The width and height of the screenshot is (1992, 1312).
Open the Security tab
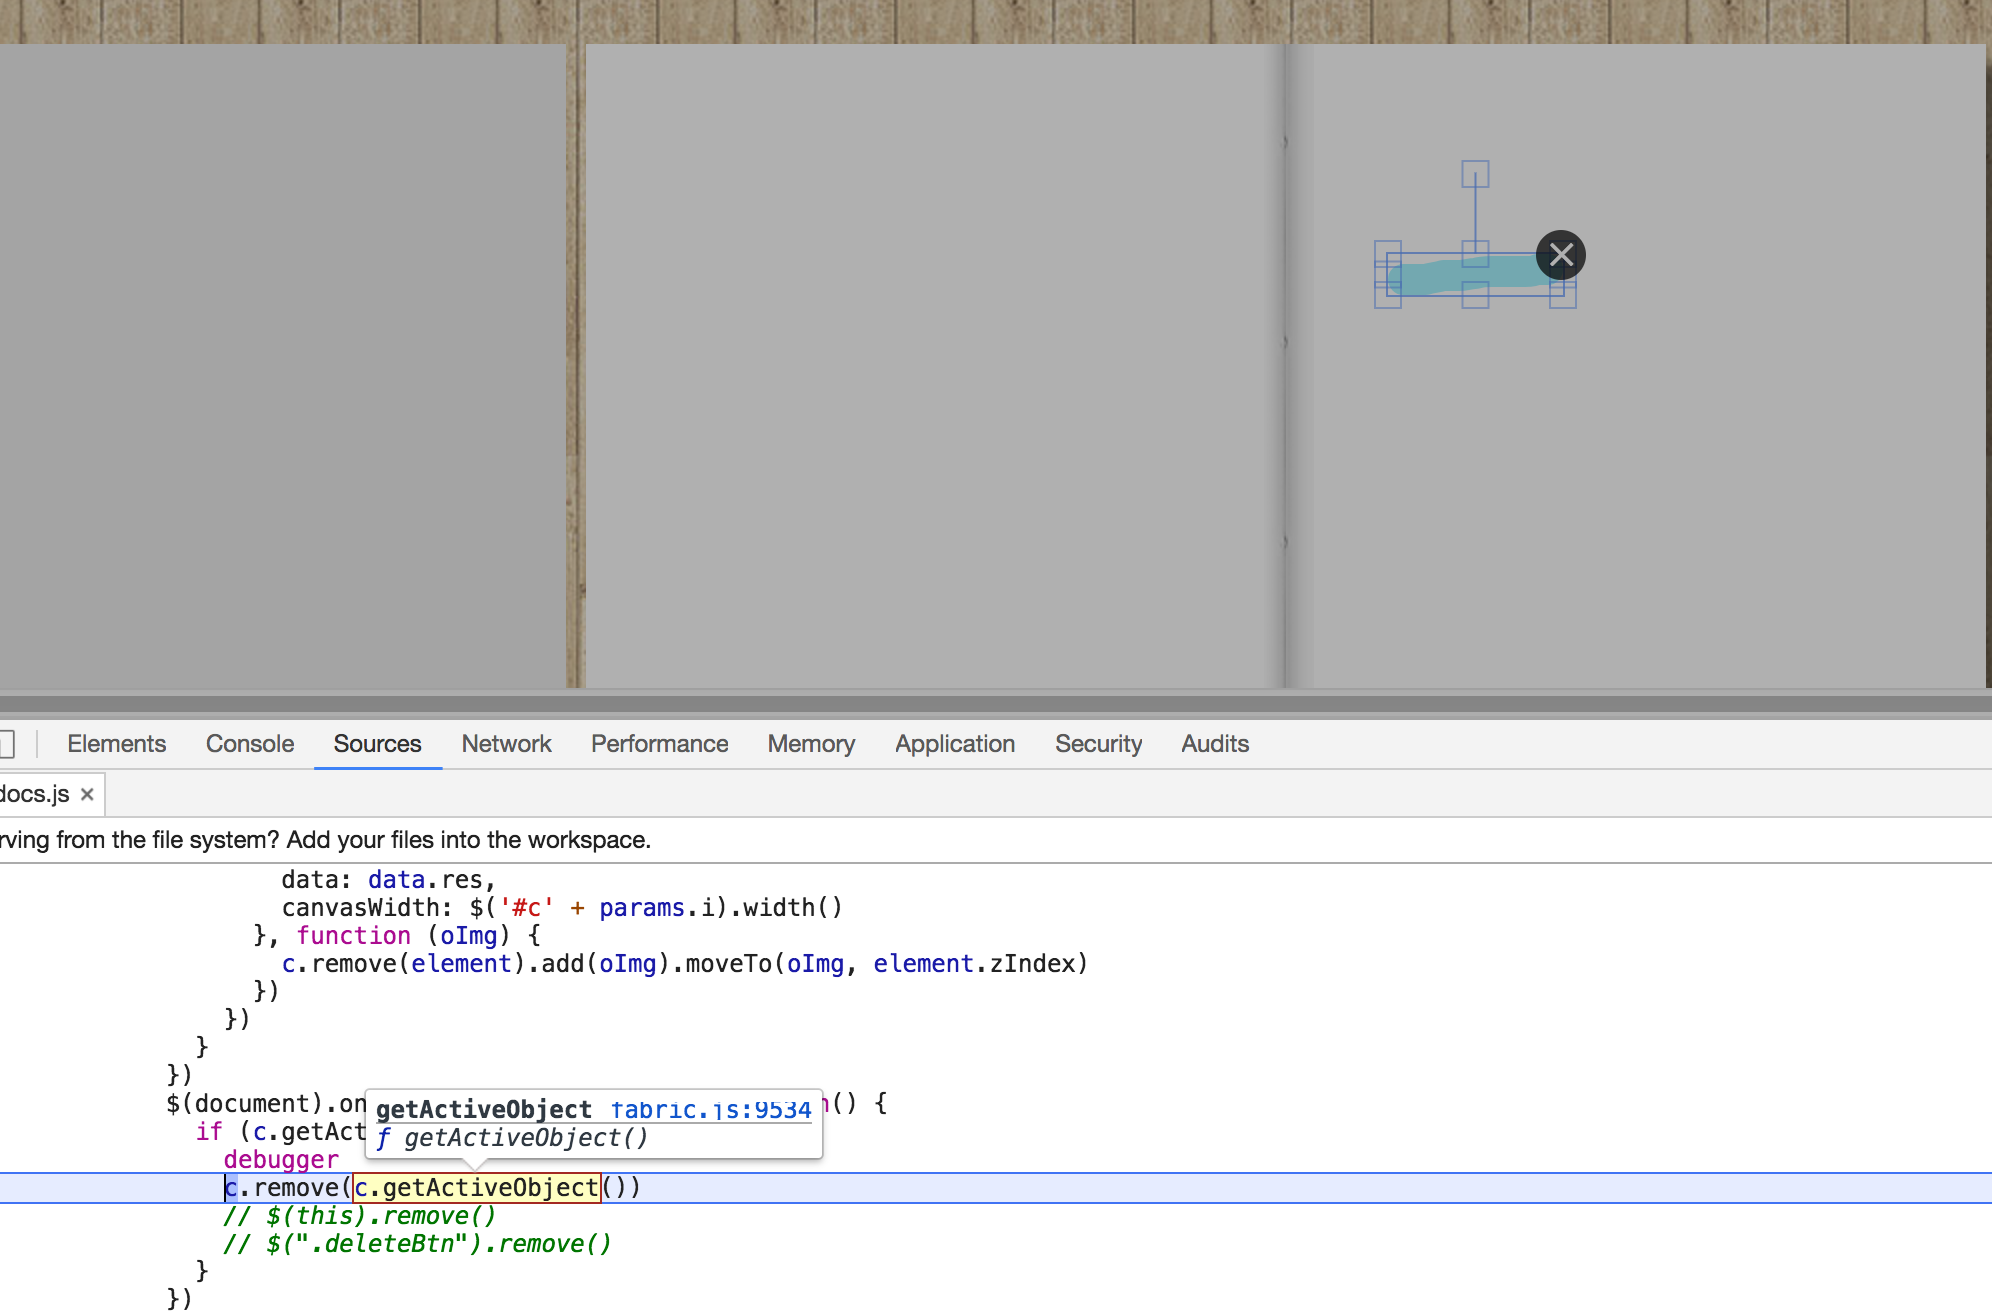pos(1098,744)
